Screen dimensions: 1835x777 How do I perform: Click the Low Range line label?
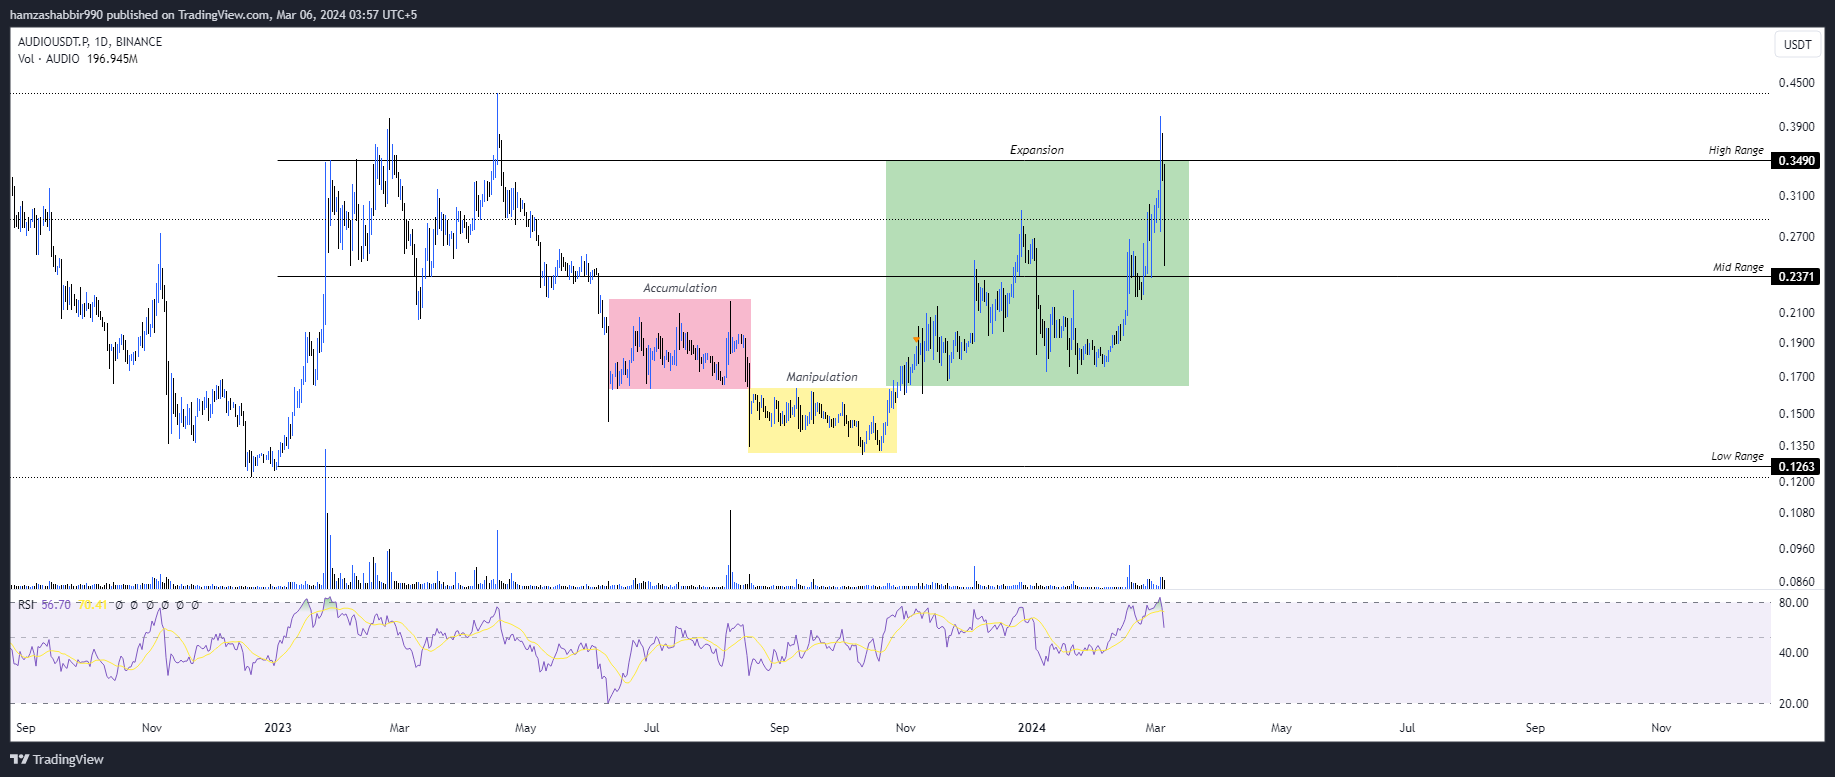(1737, 456)
